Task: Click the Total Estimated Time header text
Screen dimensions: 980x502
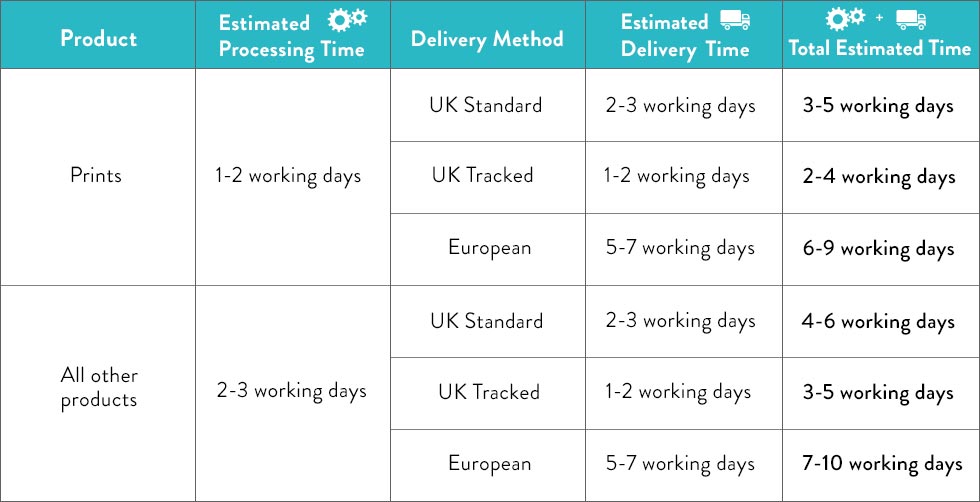Action: [x=879, y=48]
